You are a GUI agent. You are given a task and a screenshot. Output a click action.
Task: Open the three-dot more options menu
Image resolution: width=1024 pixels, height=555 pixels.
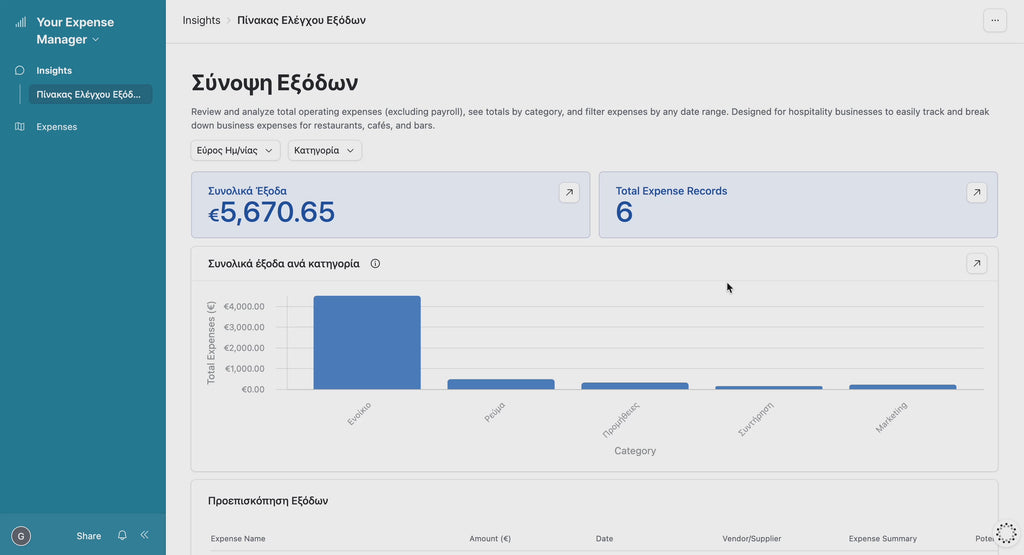994,20
